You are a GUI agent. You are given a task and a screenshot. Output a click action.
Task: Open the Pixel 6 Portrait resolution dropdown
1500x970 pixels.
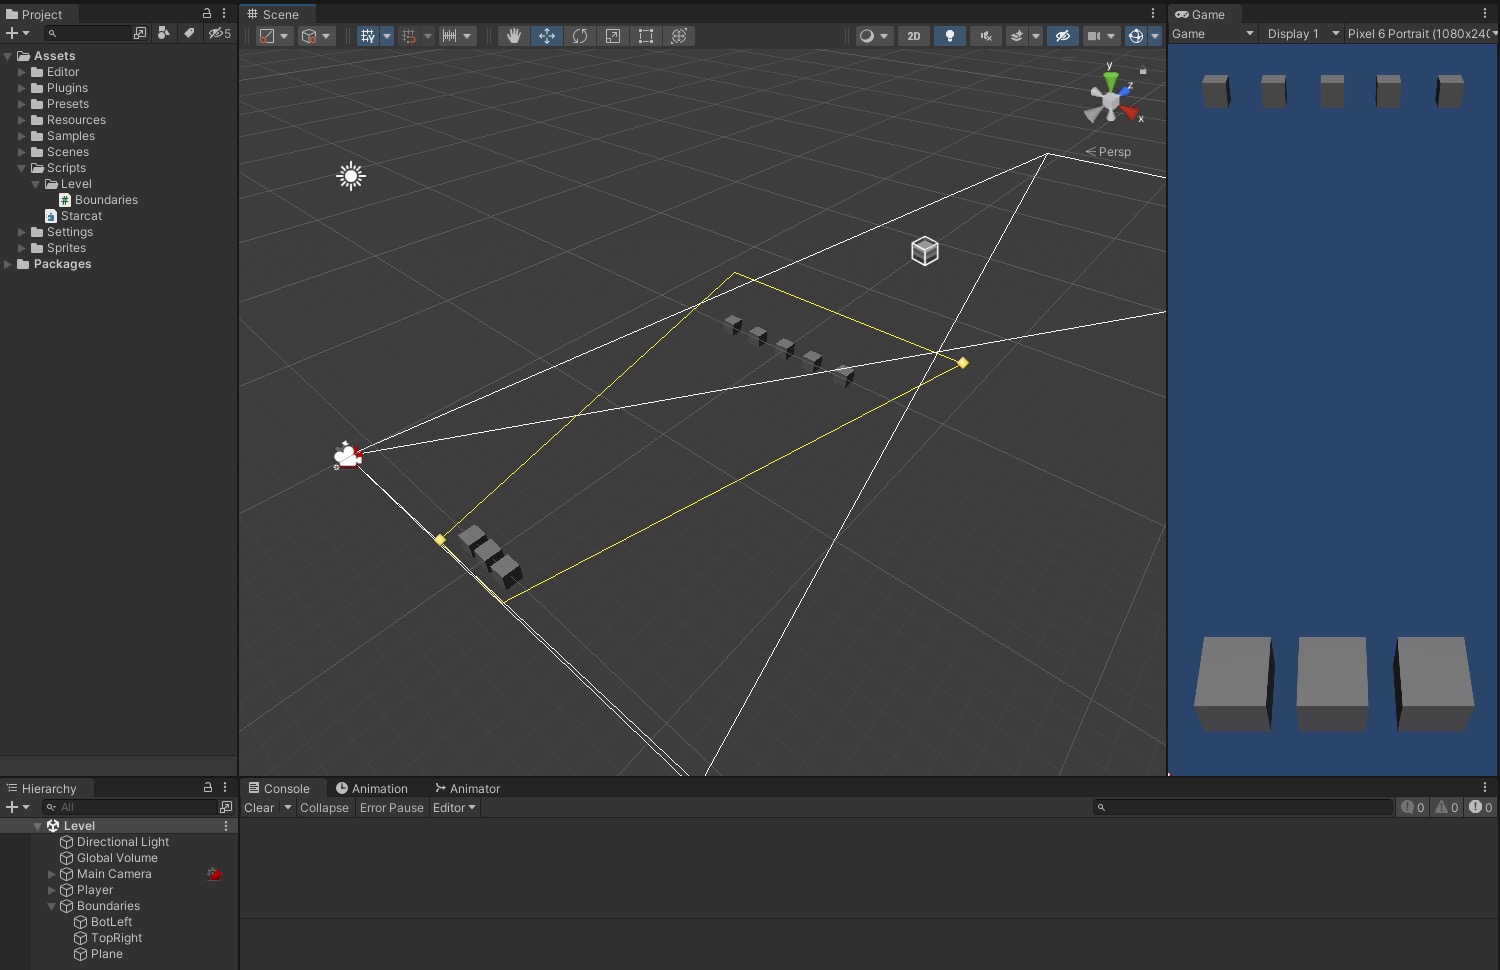pos(1422,34)
